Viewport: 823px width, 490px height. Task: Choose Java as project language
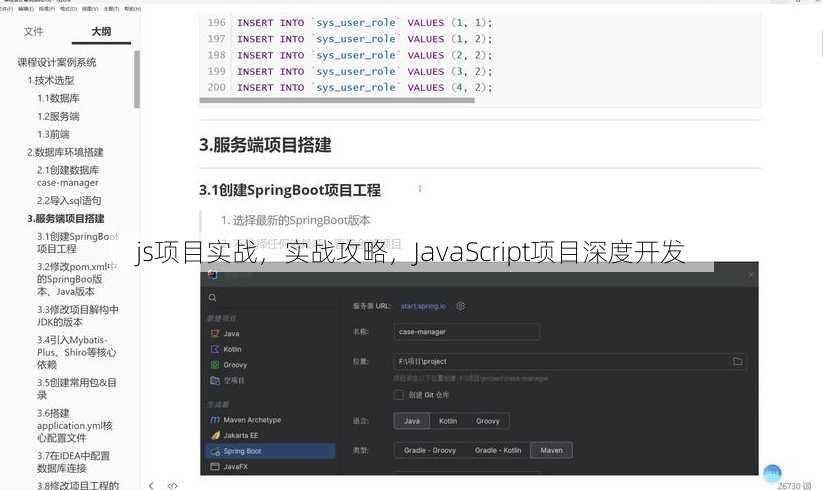coord(412,421)
